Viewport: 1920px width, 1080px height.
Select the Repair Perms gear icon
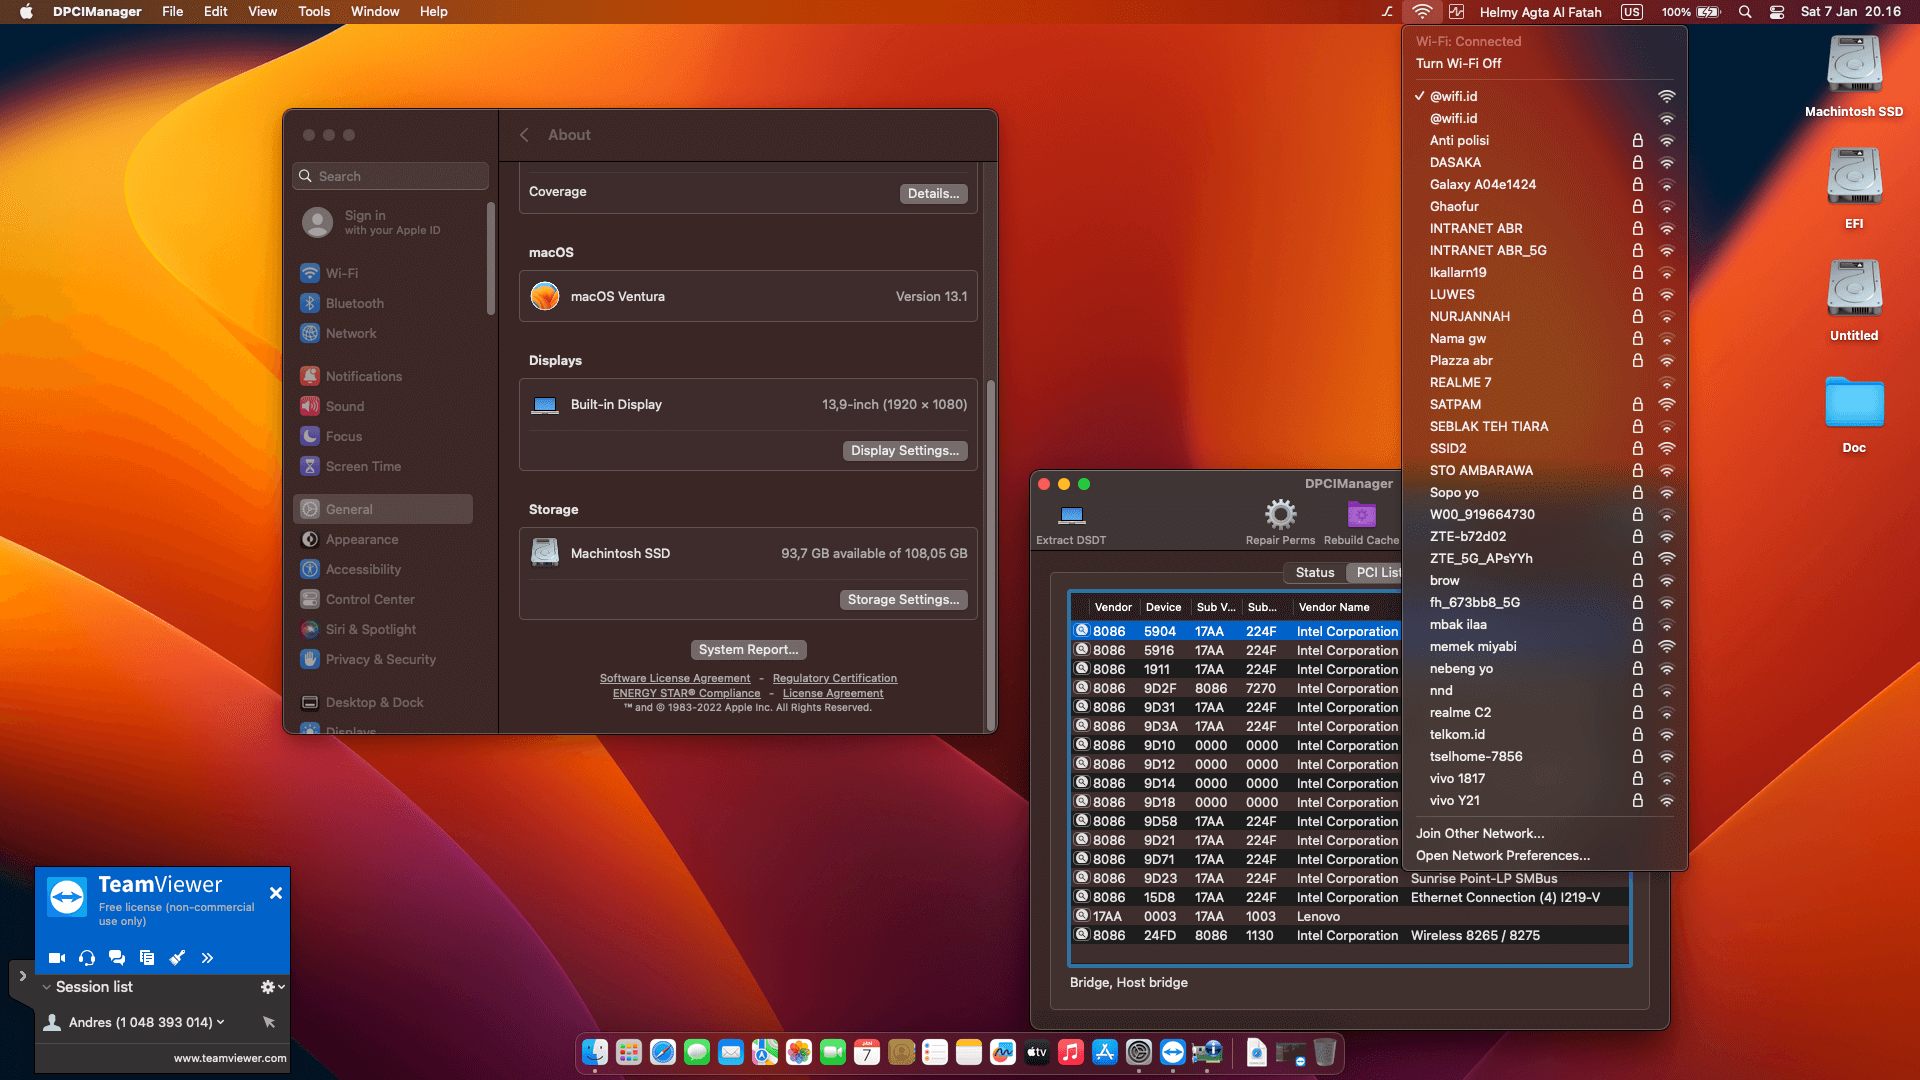click(x=1280, y=515)
